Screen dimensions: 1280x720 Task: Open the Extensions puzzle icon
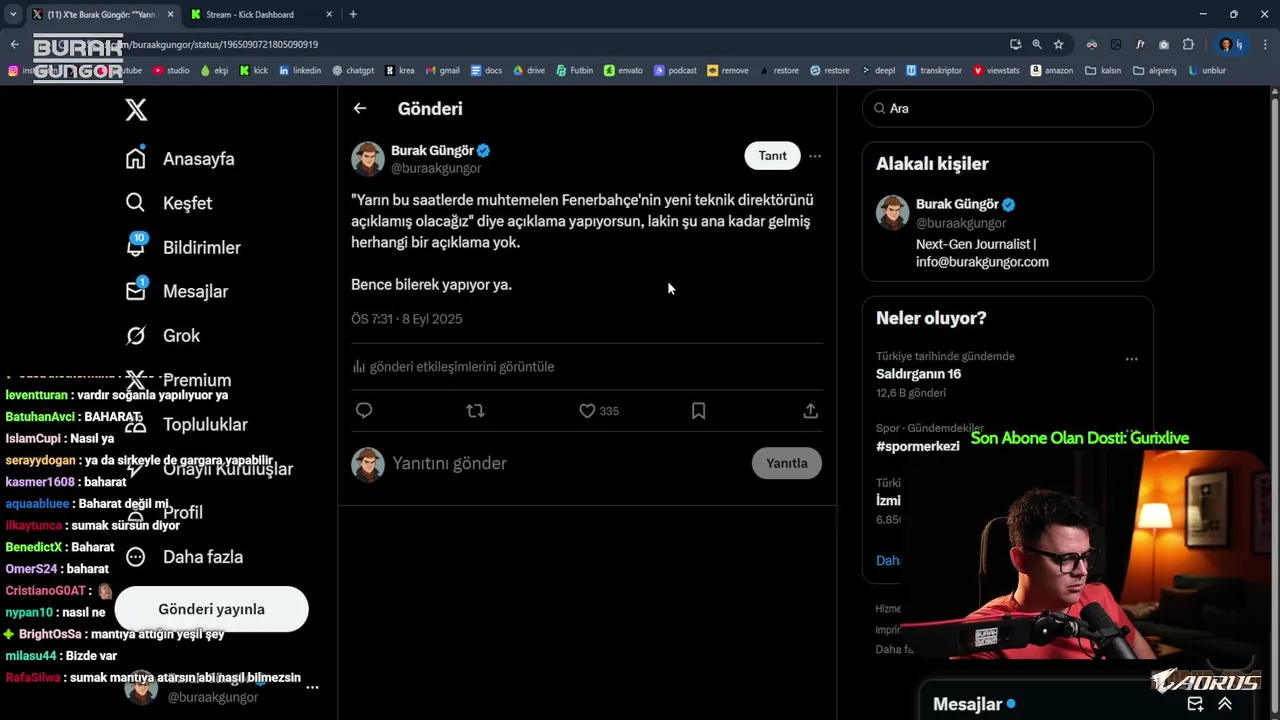pyautogui.click(x=1188, y=44)
